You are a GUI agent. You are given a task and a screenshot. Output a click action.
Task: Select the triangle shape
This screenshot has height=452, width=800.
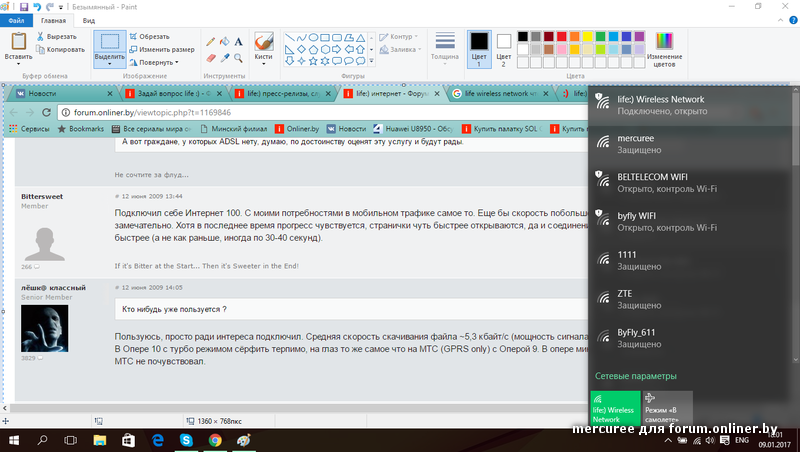pyautogui.click(x=360, y=38)
